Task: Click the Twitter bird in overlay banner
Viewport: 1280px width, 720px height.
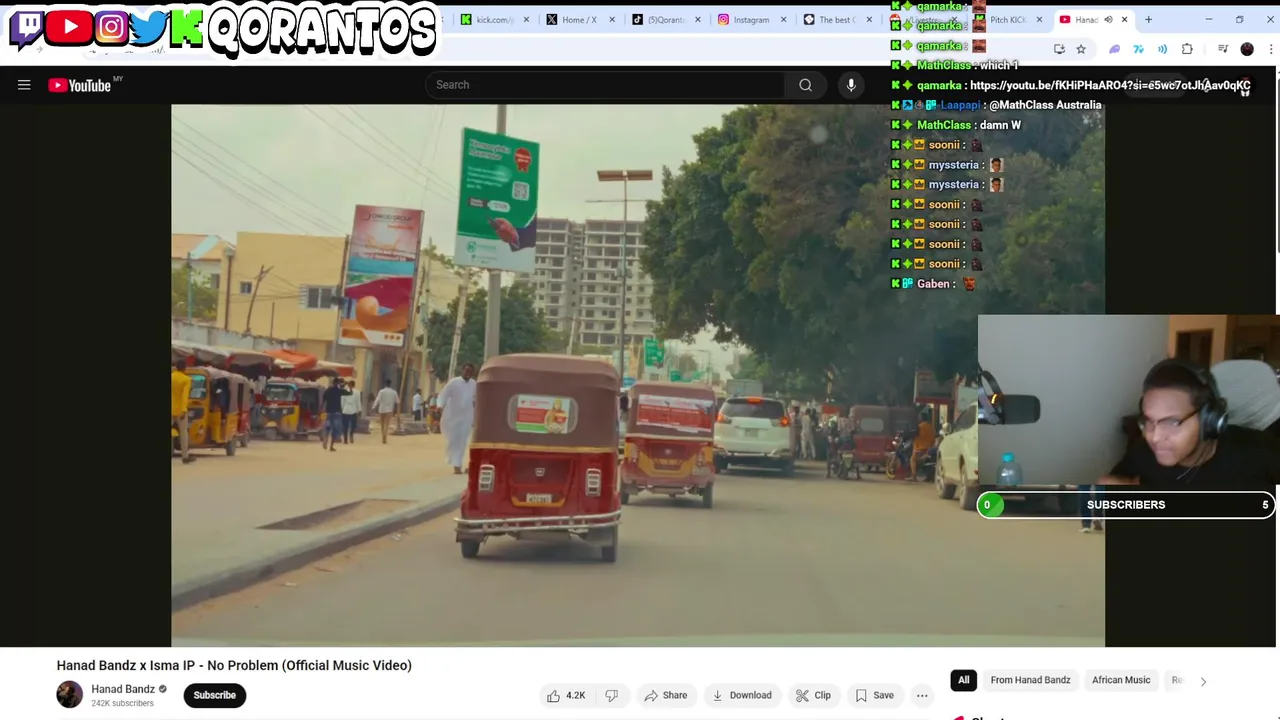Action: 149,27
